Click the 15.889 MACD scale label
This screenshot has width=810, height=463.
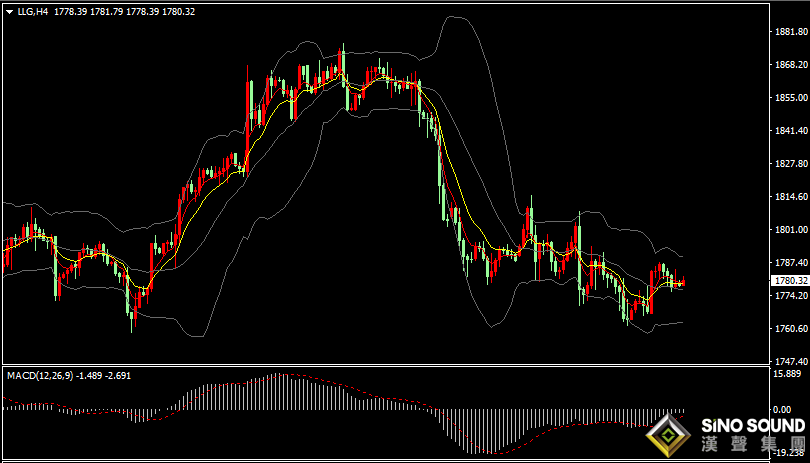(x=789, y=373)
